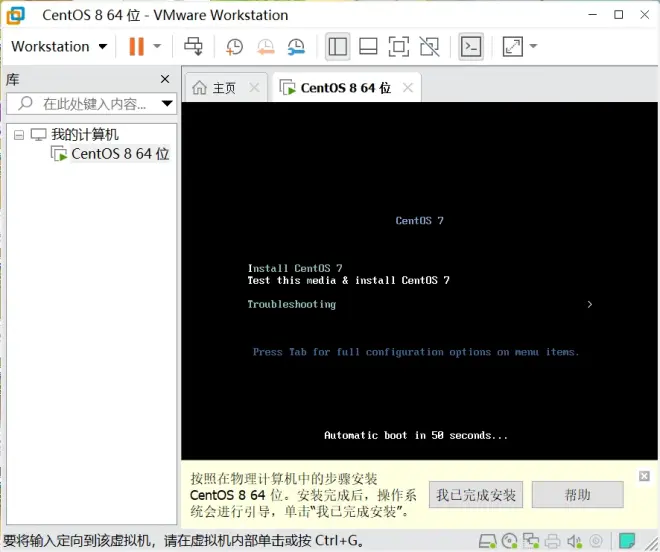The height and width of the screenshot is (552, 660).
Task: Click the CentOS 7 boot menu title
Action: [420, 221]
